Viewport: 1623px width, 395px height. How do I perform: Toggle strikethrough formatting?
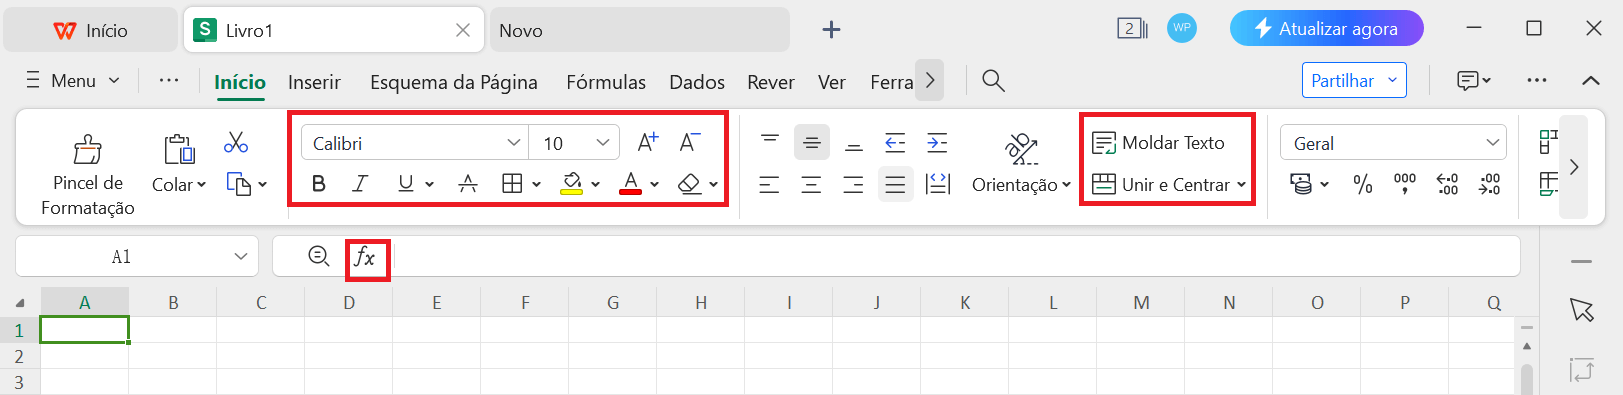point(467,183)
